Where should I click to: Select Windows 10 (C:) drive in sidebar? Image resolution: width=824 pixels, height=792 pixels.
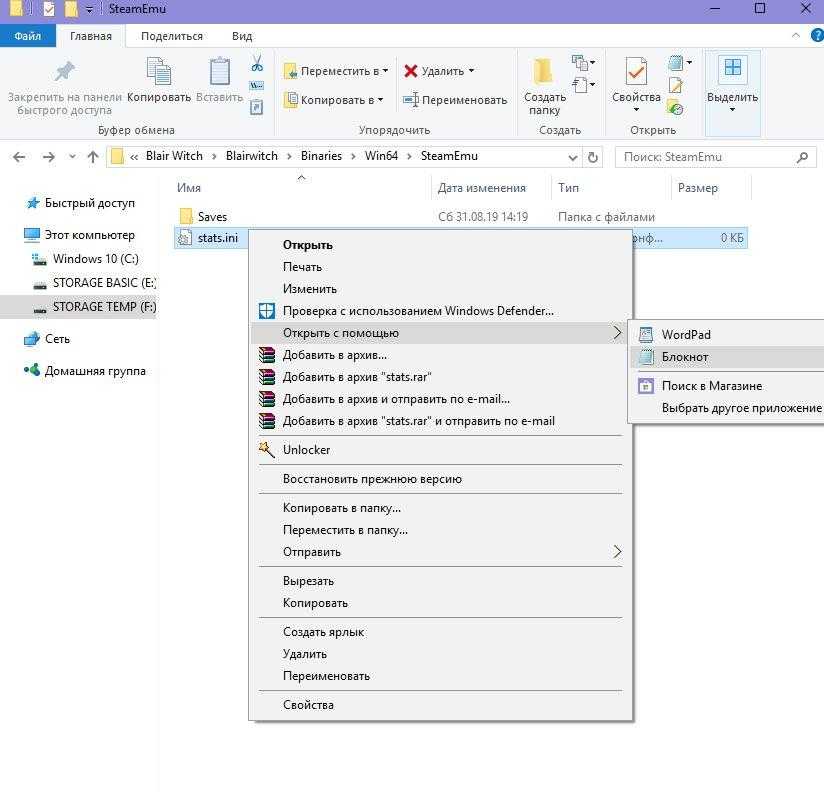point(95,259)
